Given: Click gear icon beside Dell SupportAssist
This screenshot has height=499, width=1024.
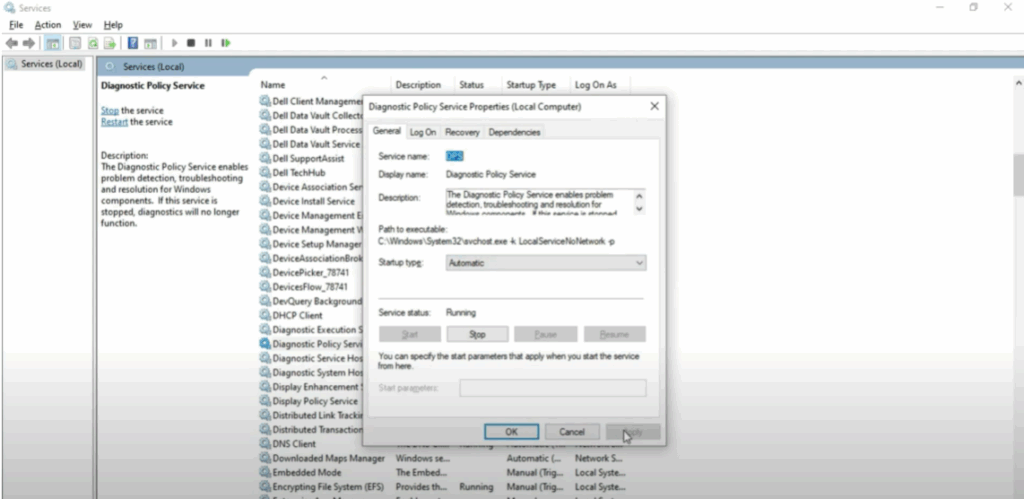Looking at the screenshot, I should 264,158.
